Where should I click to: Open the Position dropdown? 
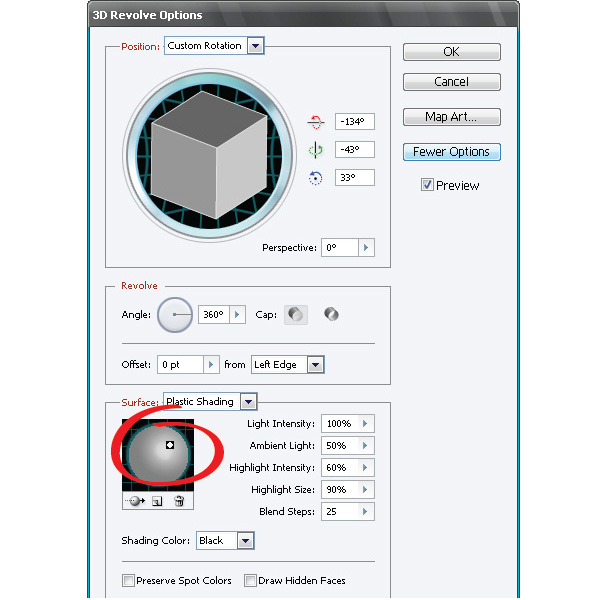coord(256,46)
